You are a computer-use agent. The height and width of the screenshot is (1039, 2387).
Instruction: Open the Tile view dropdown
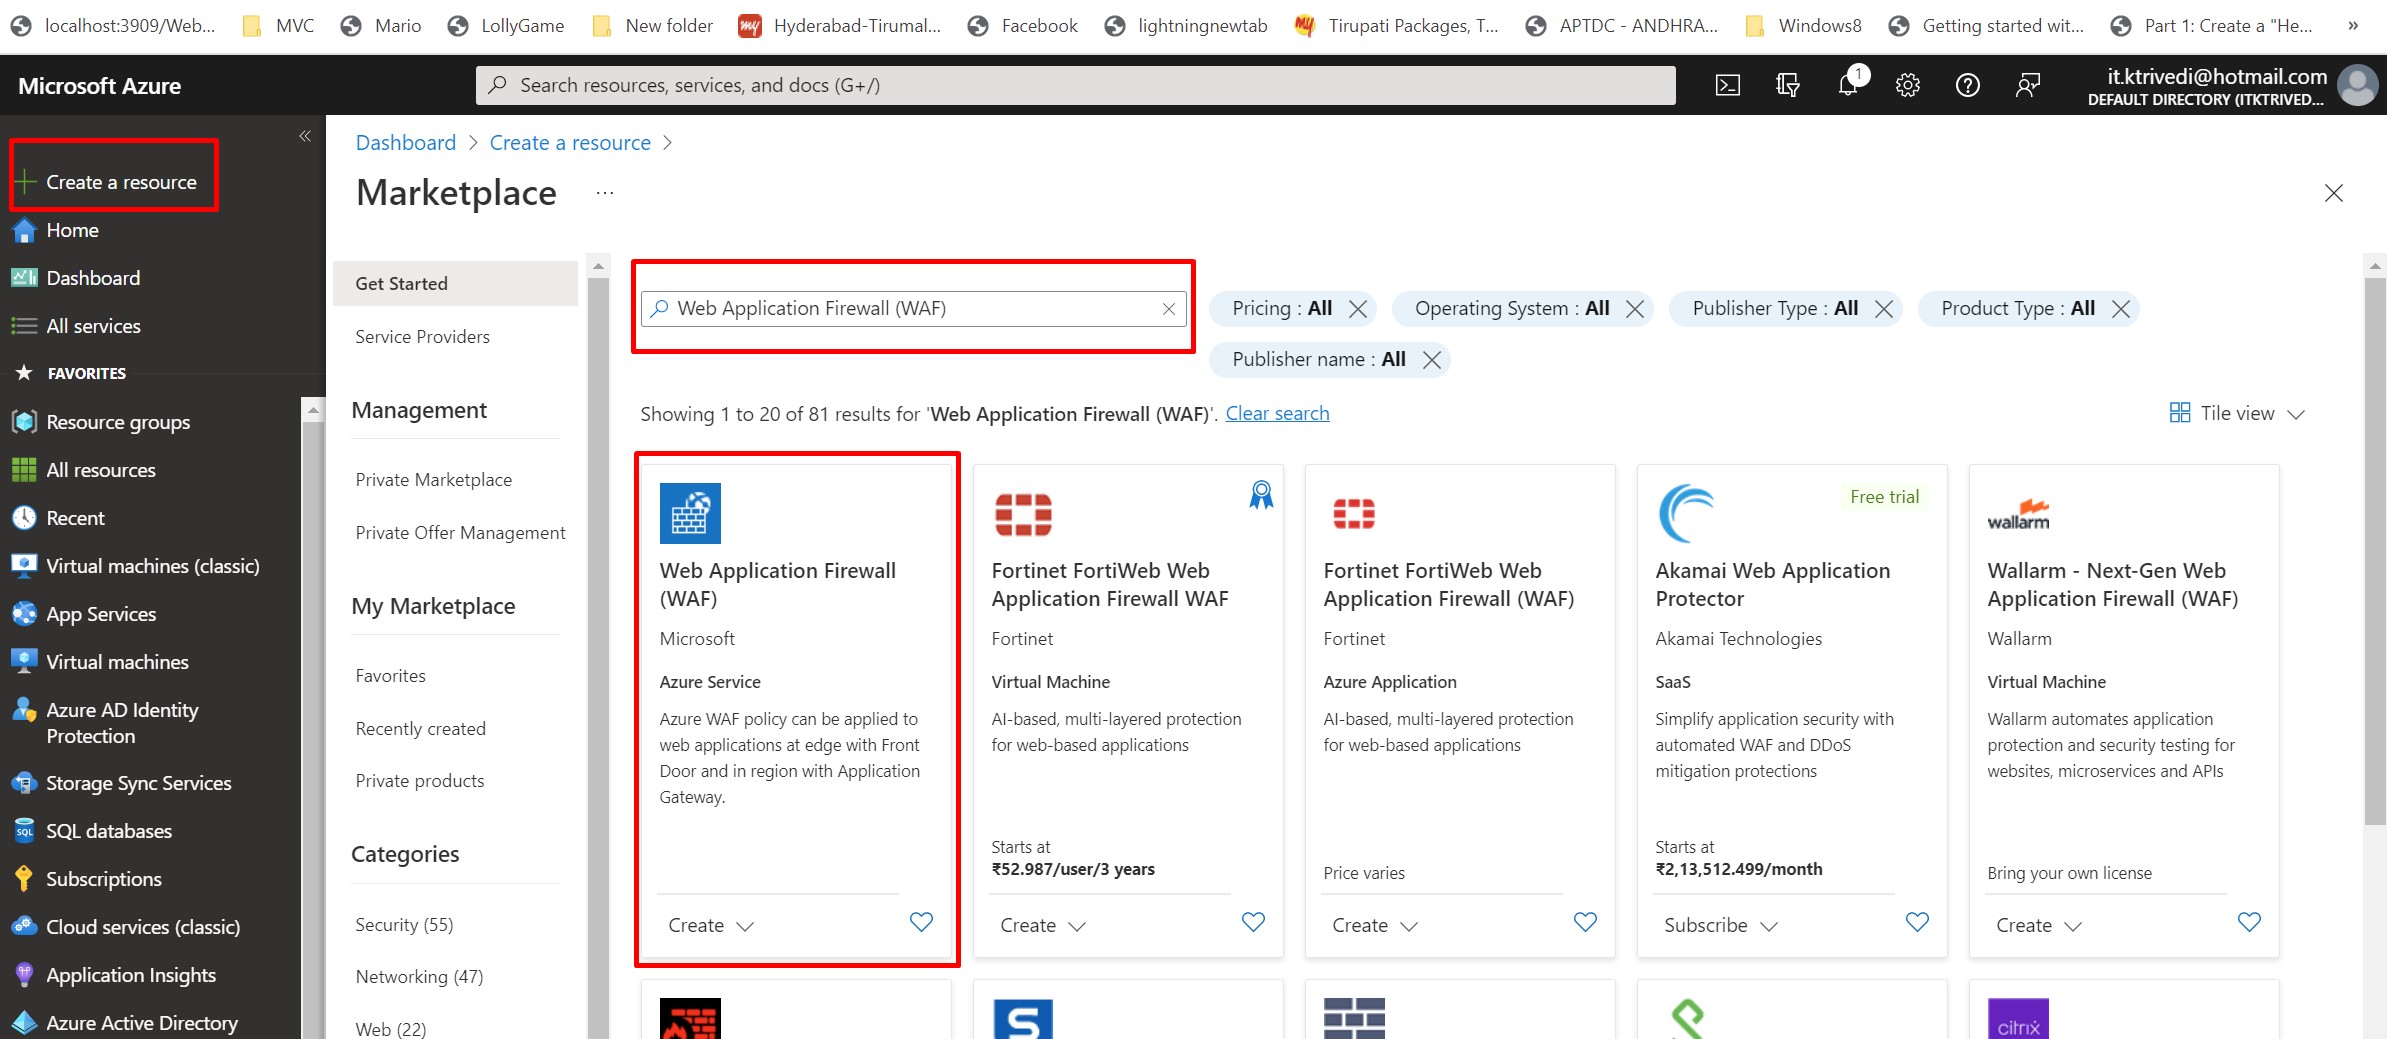point(2237,414)
